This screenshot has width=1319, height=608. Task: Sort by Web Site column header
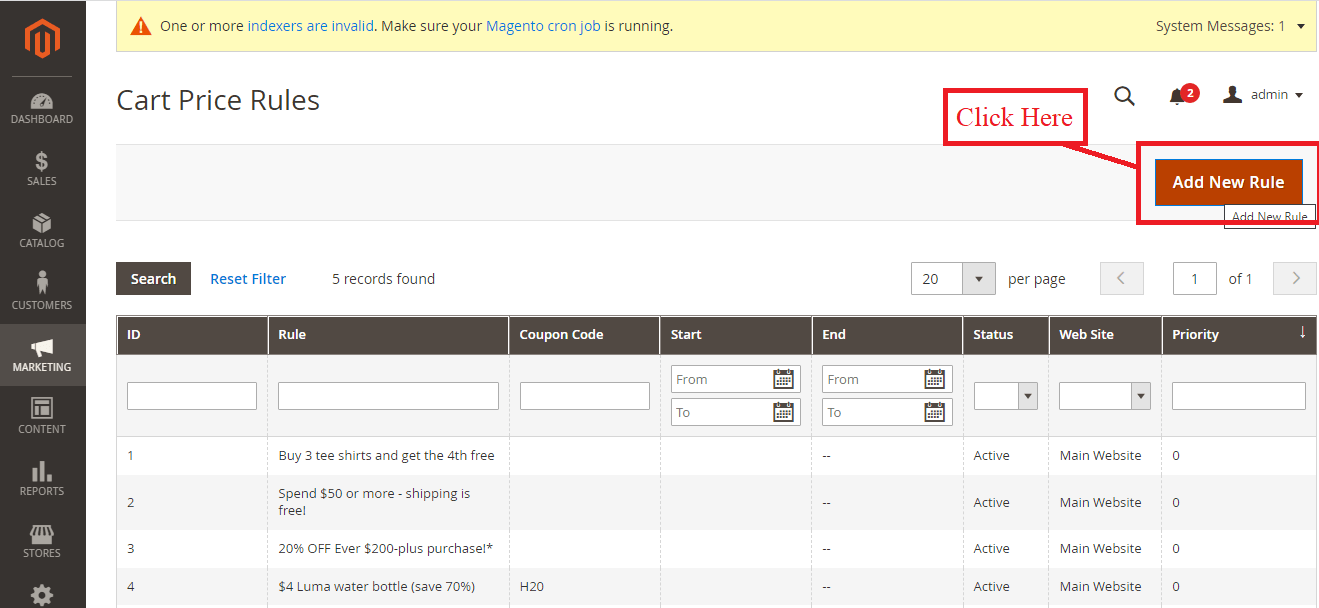[x=1105, y=335]
